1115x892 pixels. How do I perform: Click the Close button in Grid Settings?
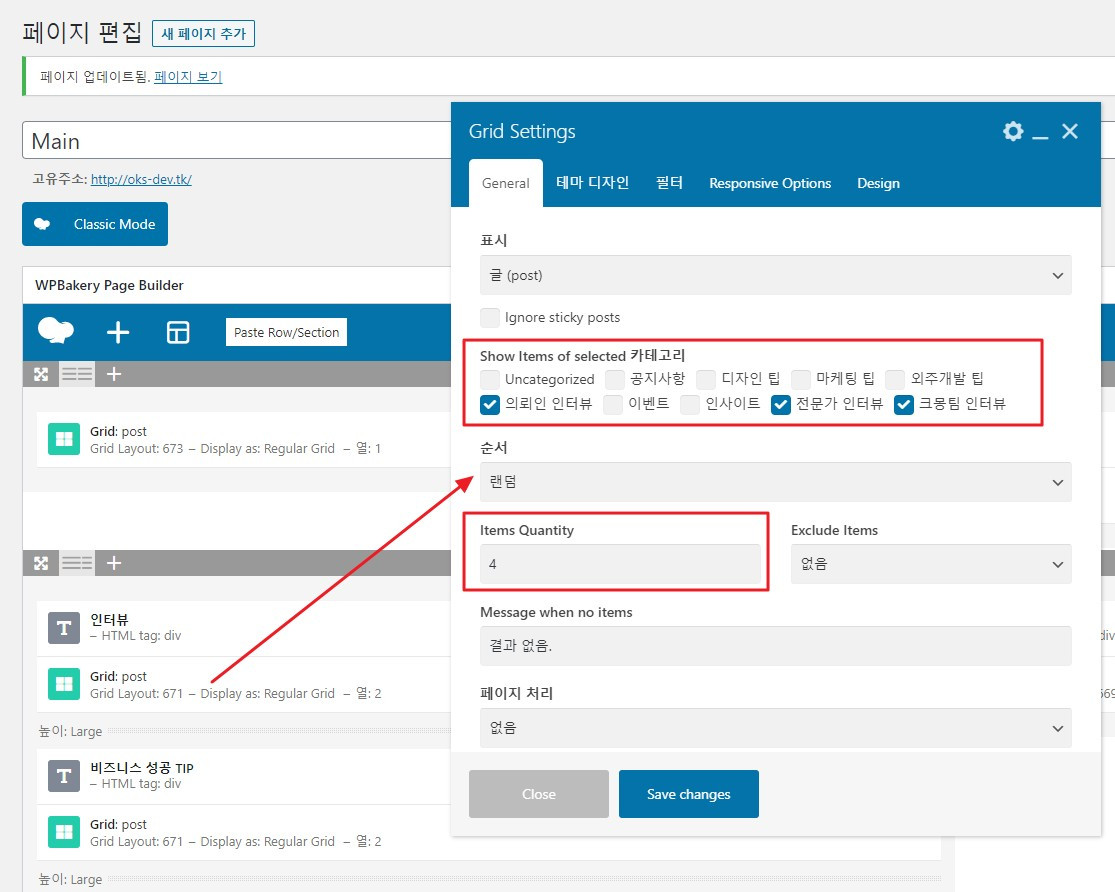tap(539, 794)
